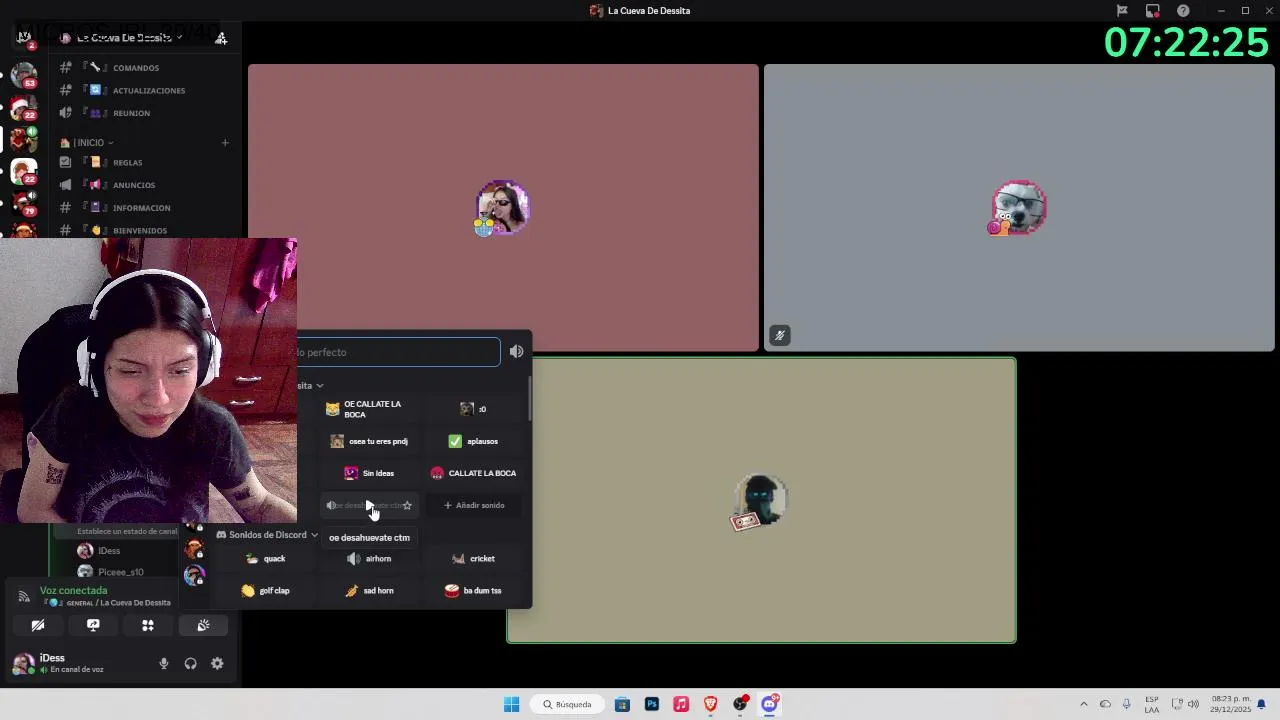1280x720 pixels.
Task: Mute the microphone for iDess
Action: tap(164, 664)
